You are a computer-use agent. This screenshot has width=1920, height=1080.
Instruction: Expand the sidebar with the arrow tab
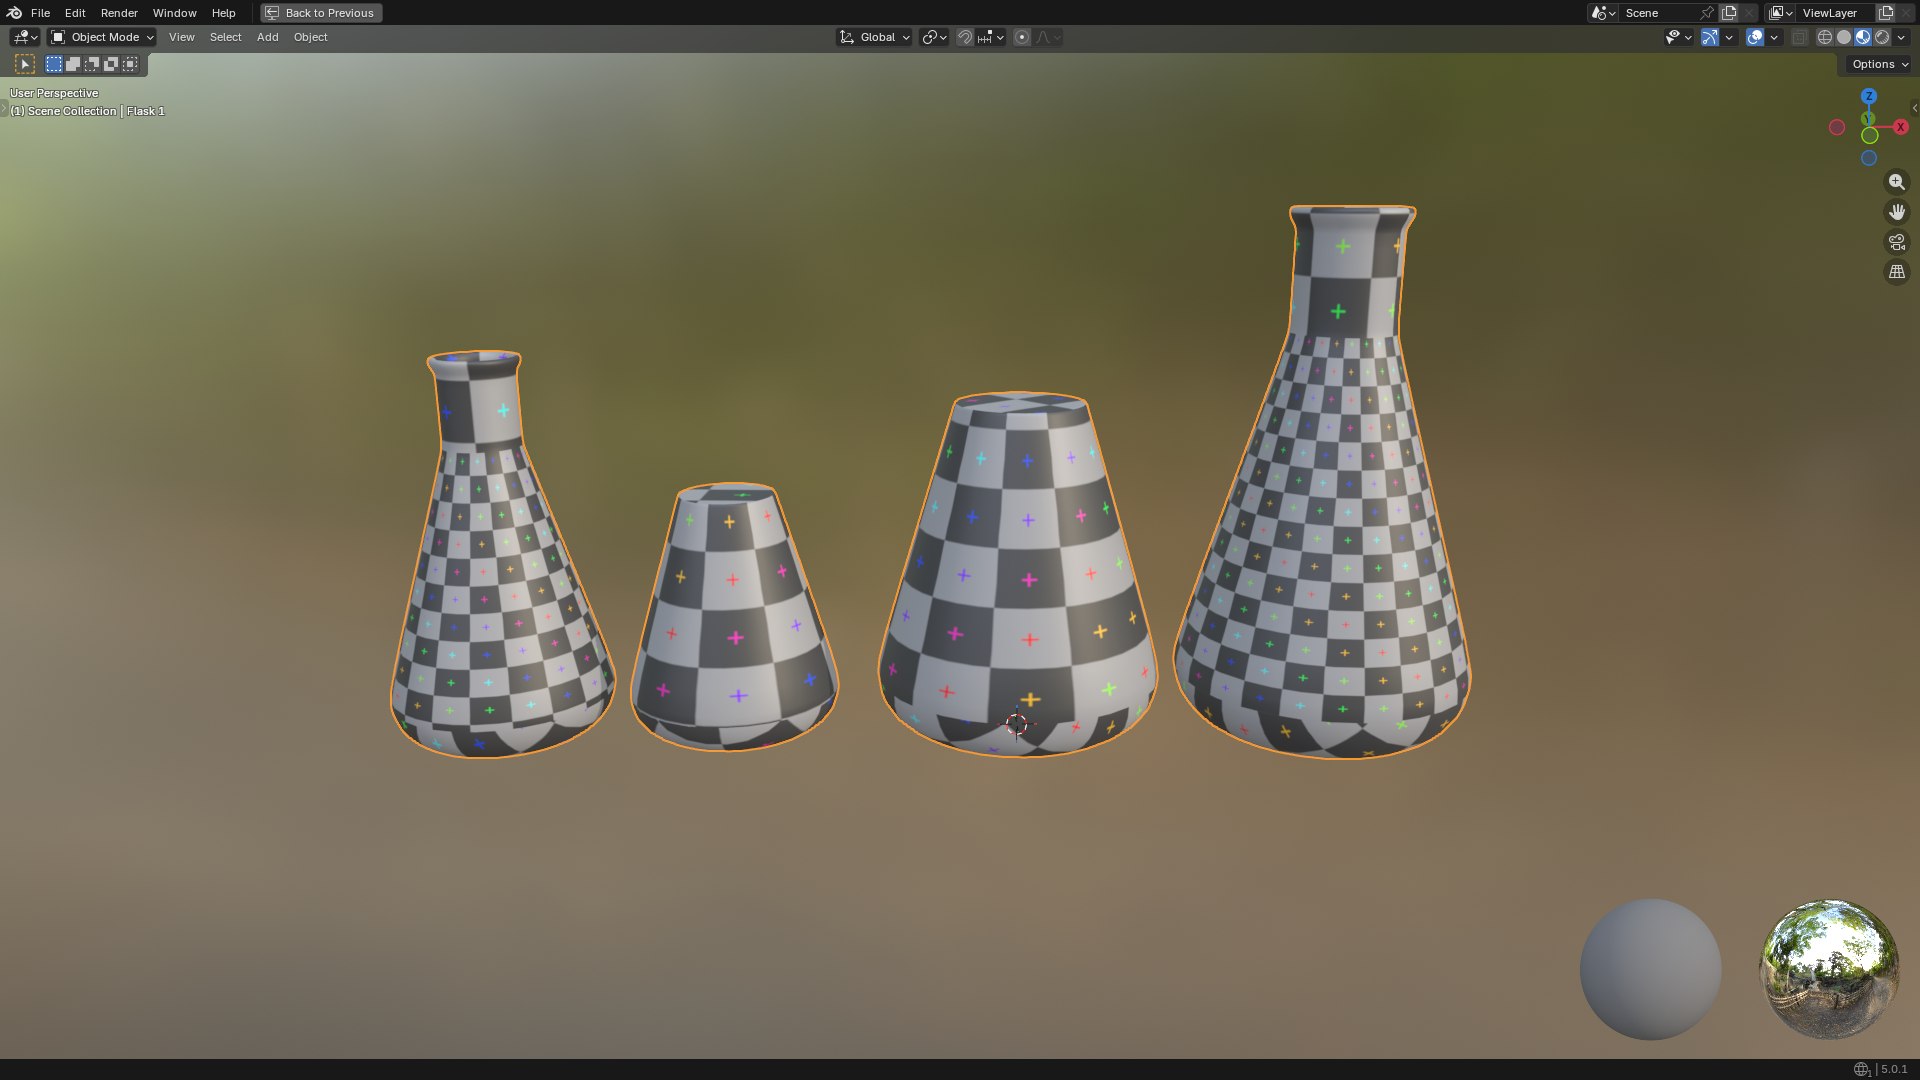tap(1914, 108)
